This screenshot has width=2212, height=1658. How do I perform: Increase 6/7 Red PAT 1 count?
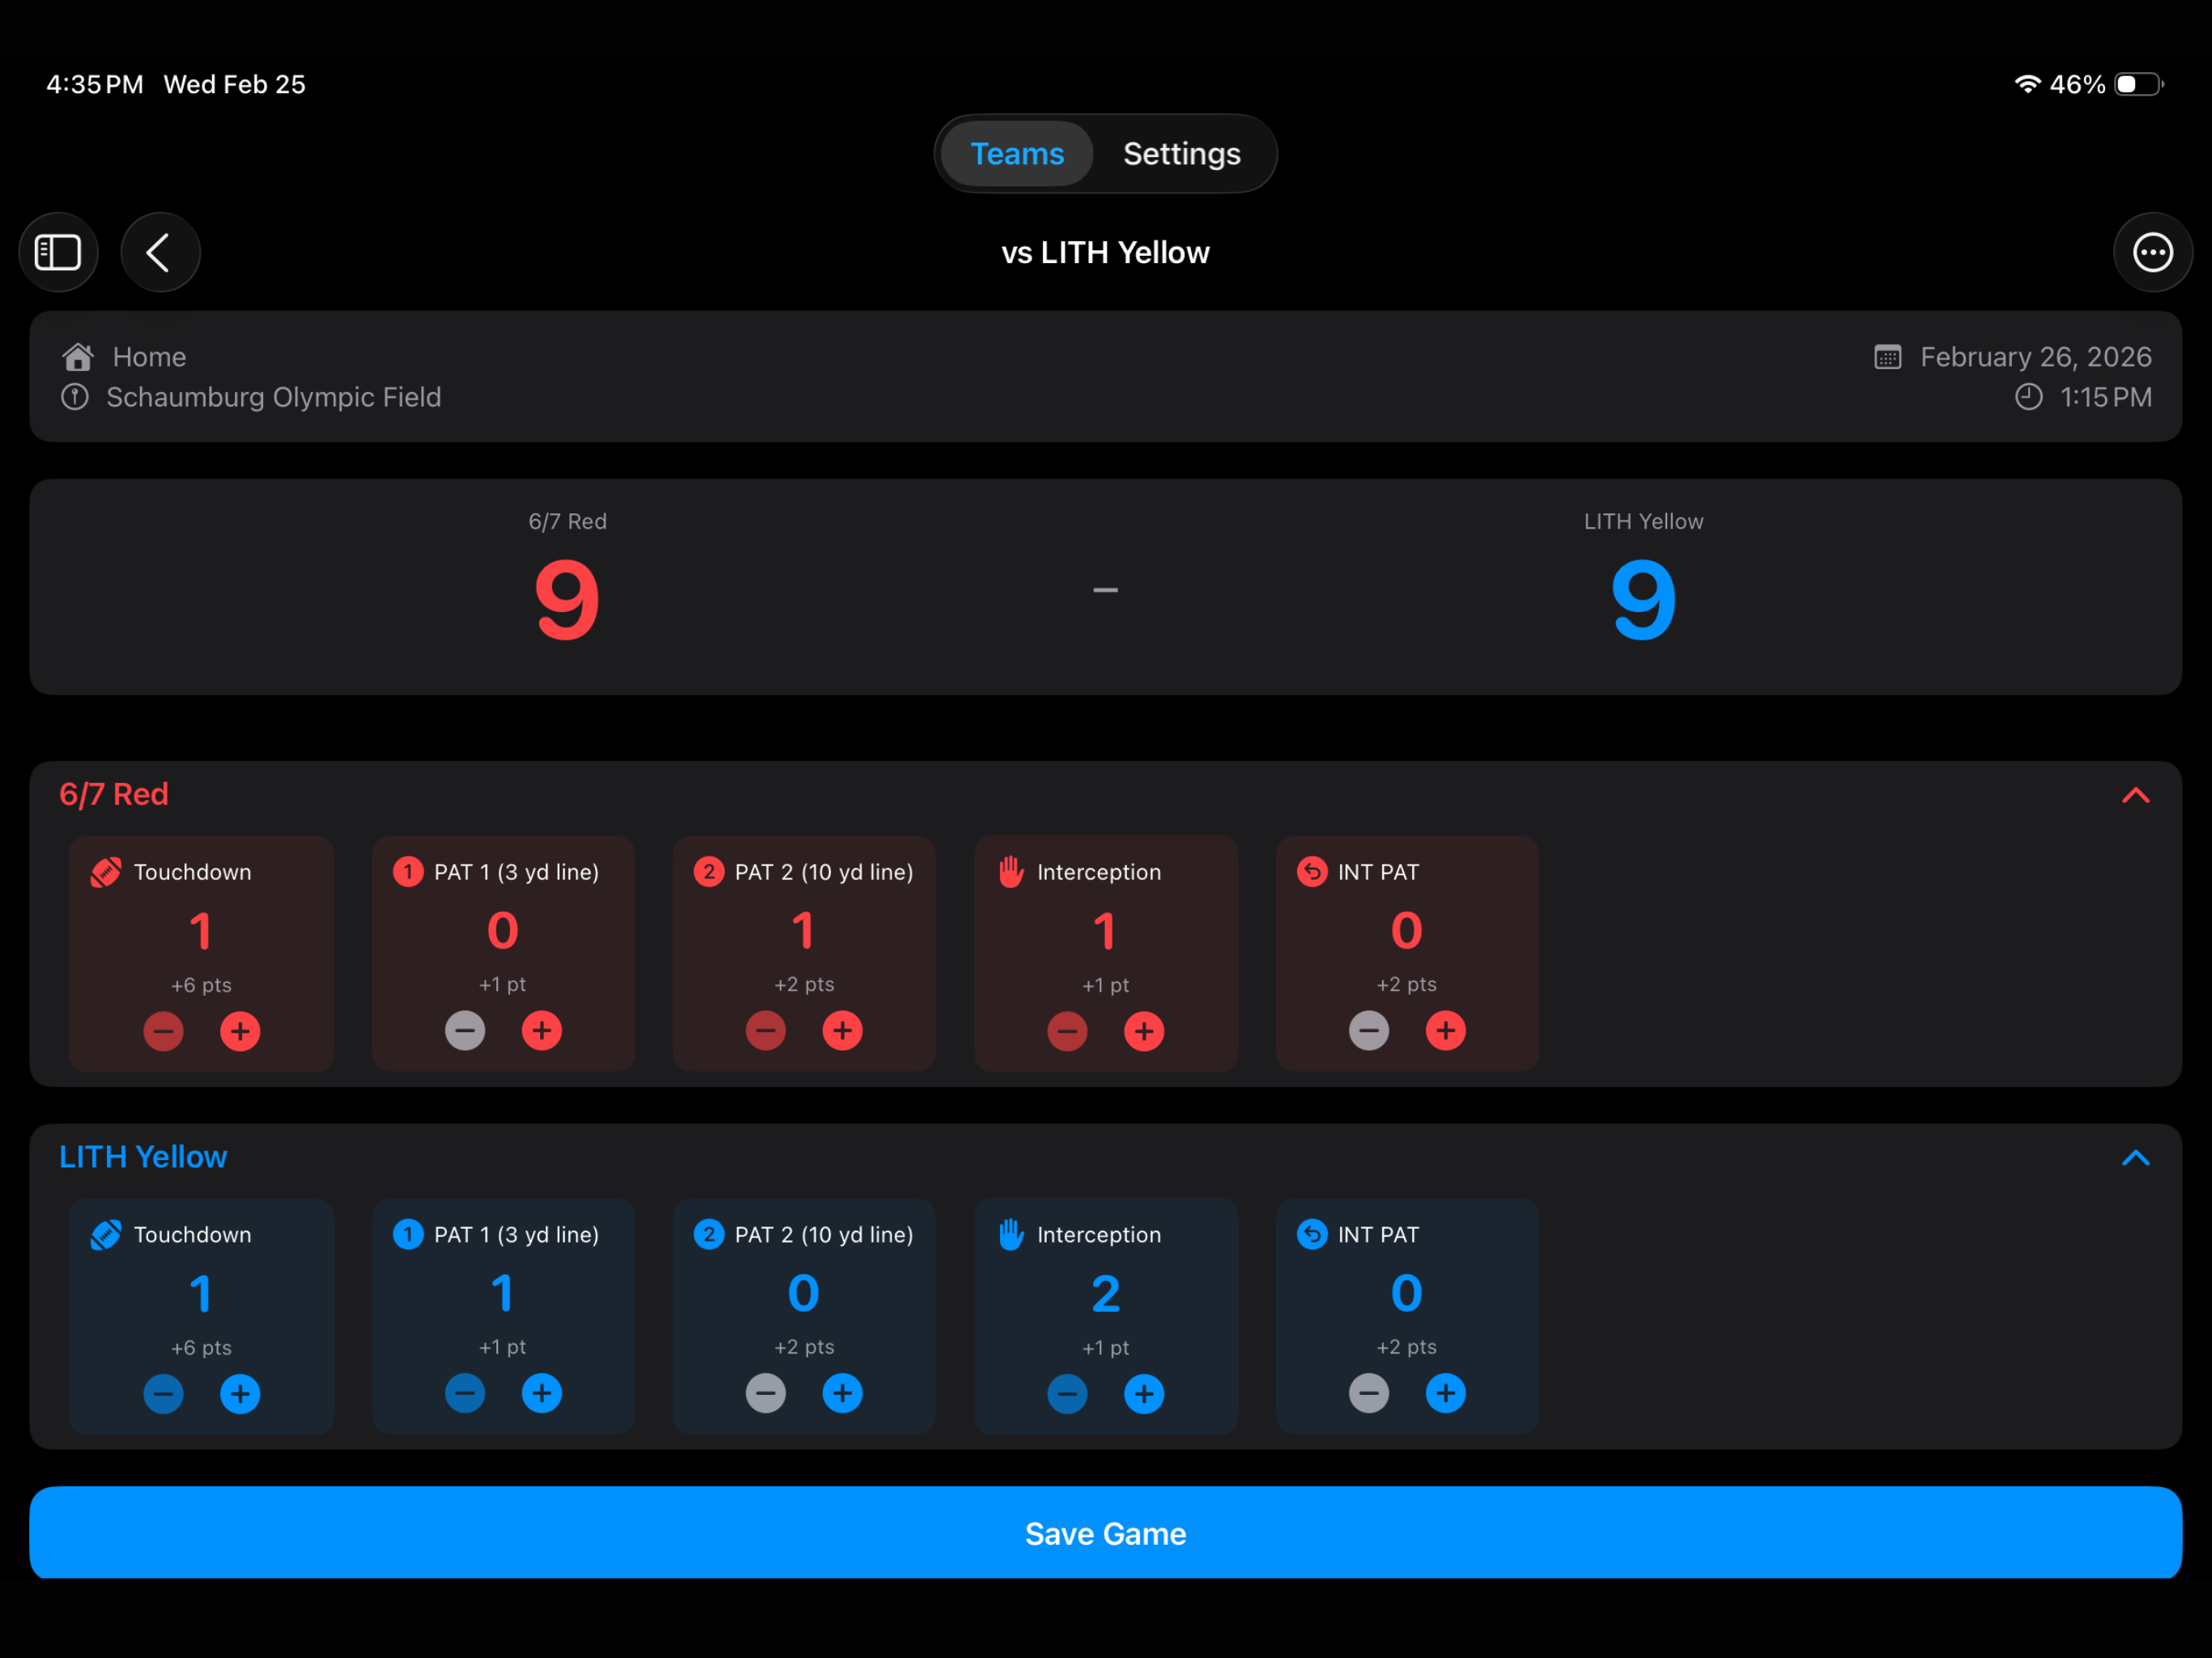point(541,1030)
